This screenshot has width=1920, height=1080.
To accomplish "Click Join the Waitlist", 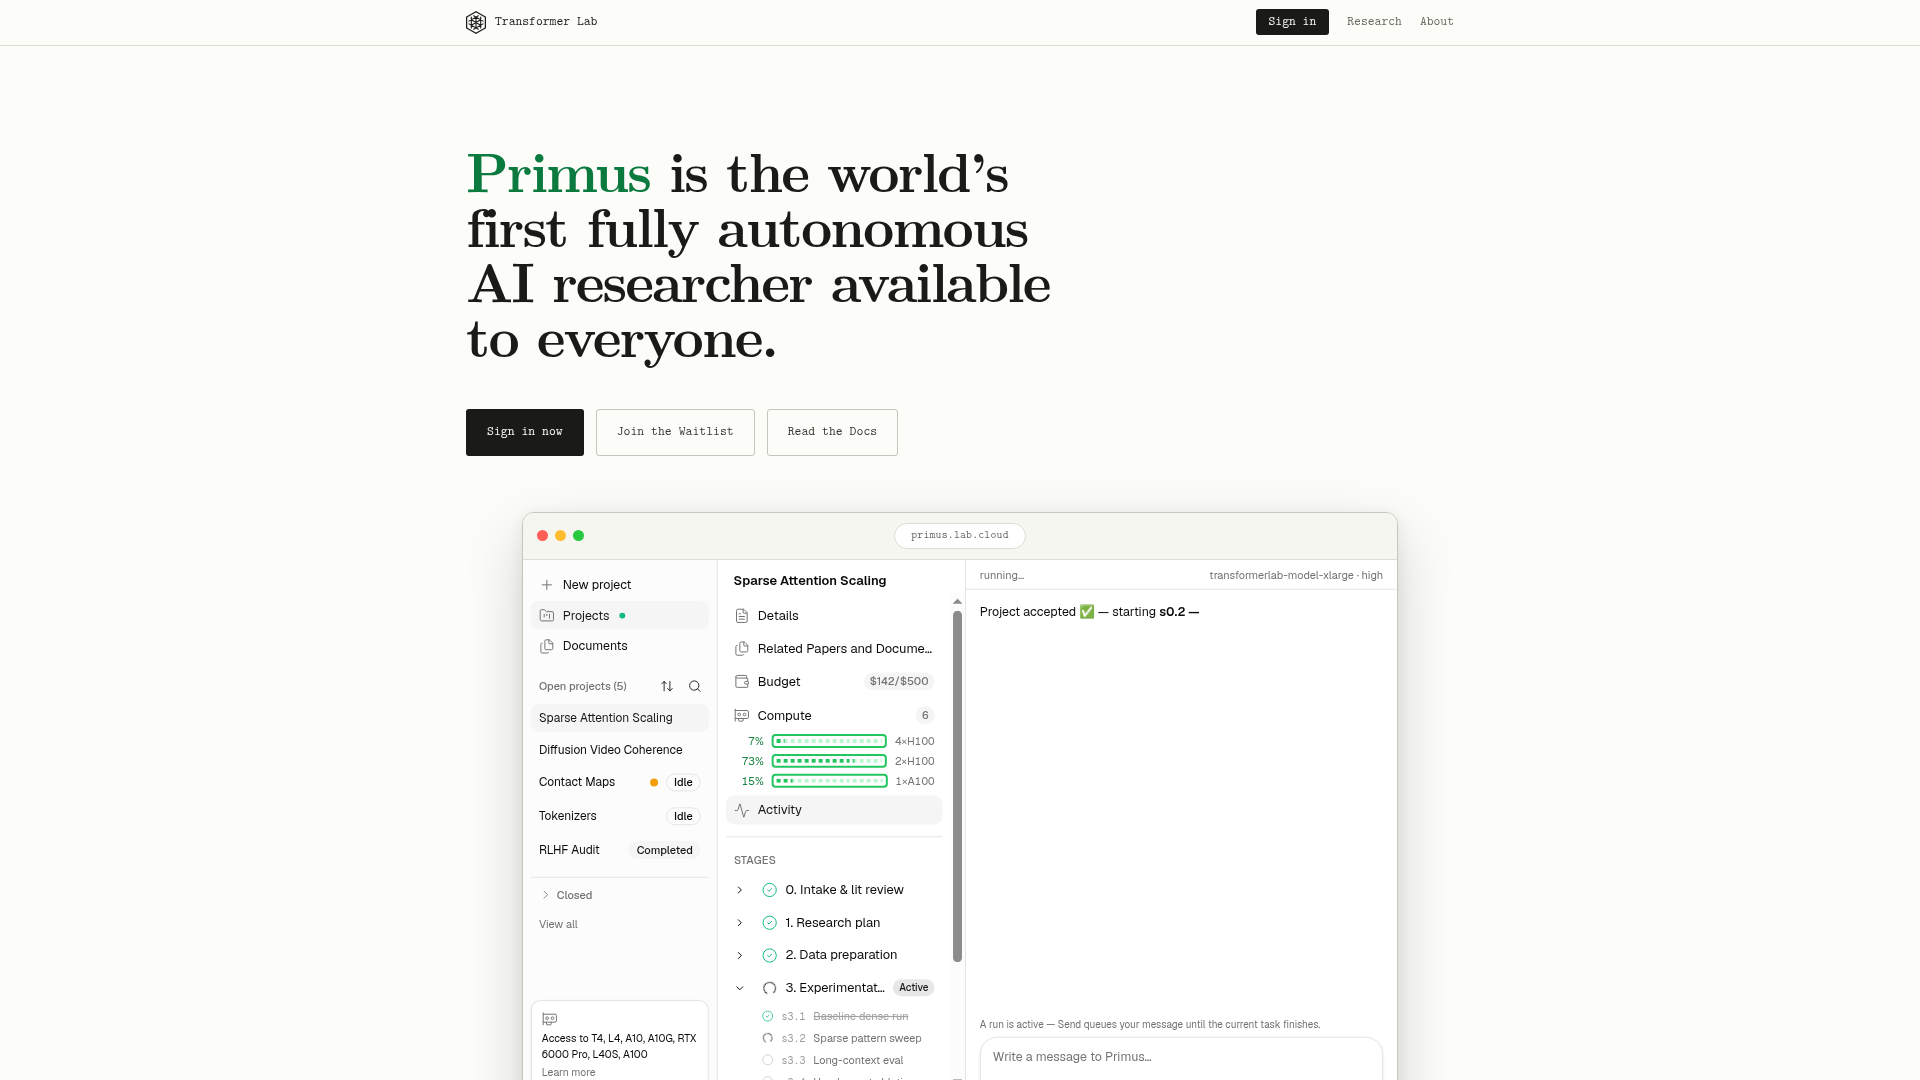I will point(675,432).
